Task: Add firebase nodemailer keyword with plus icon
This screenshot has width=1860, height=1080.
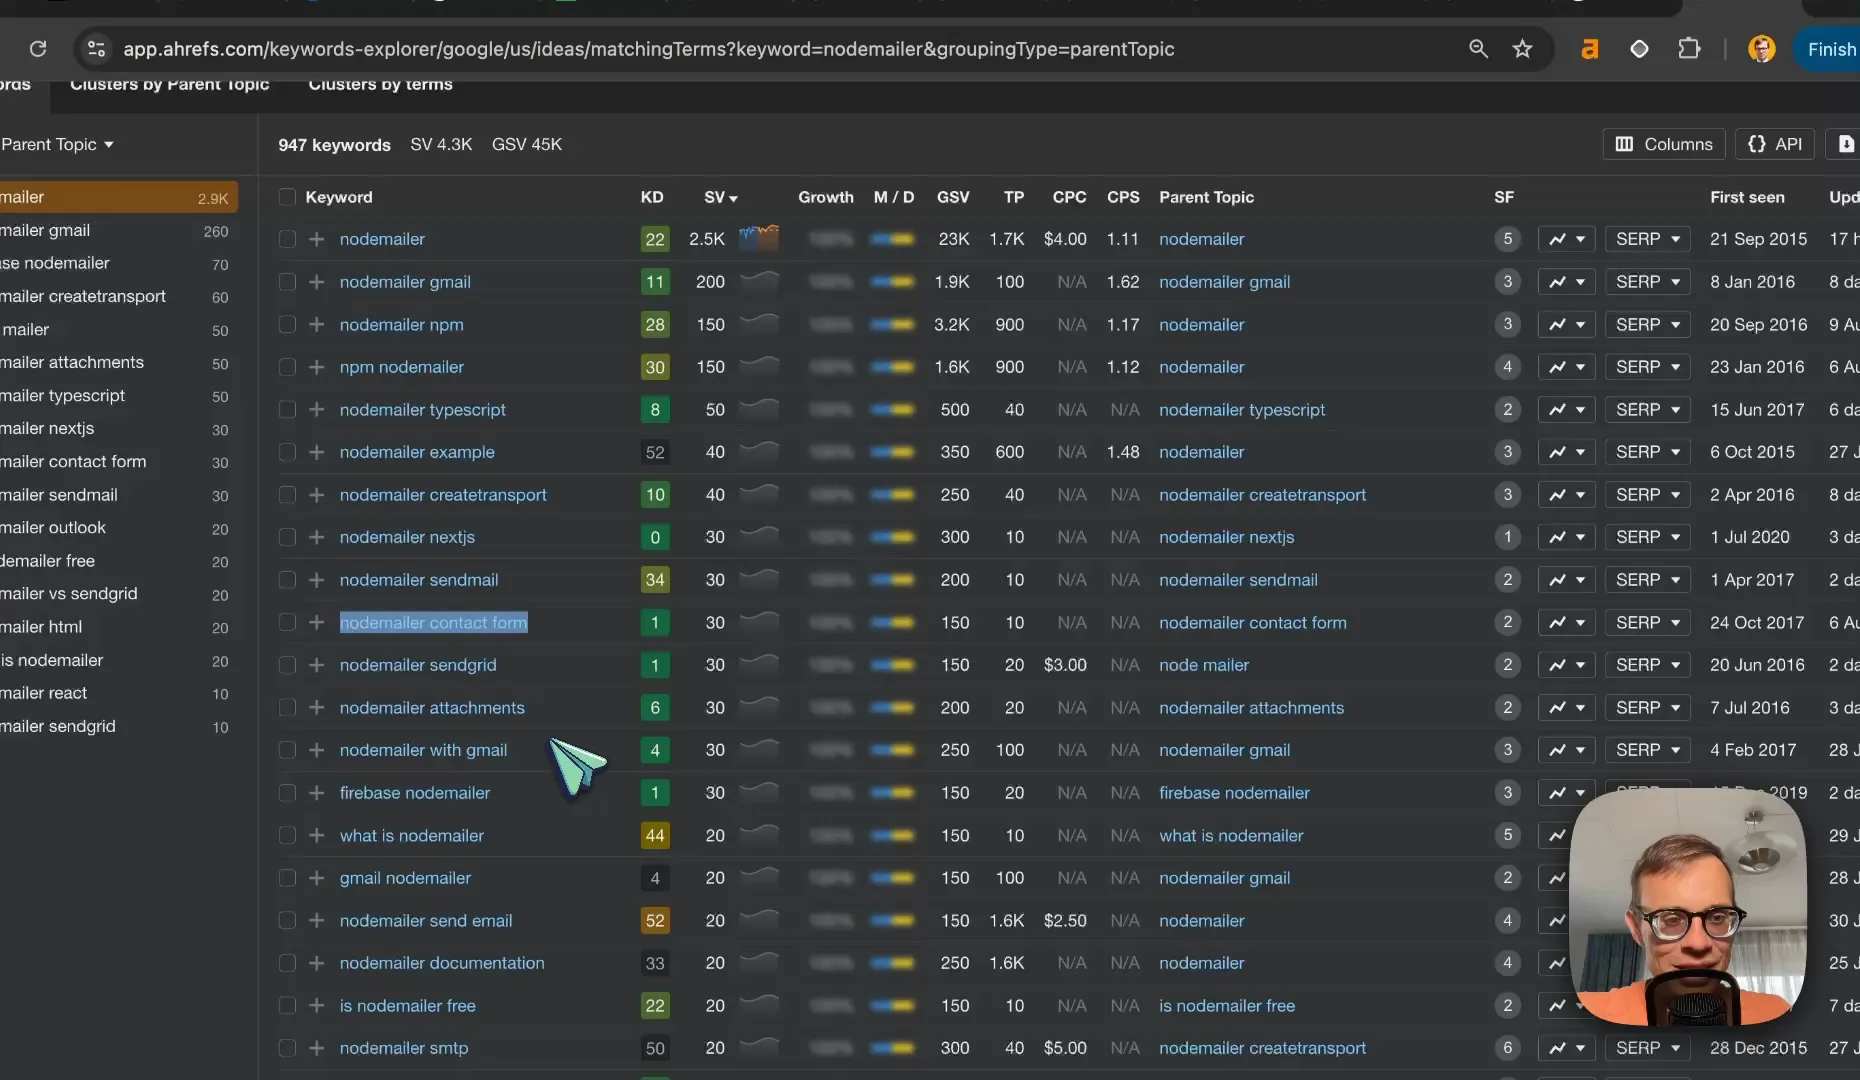Action: point(317,793)
